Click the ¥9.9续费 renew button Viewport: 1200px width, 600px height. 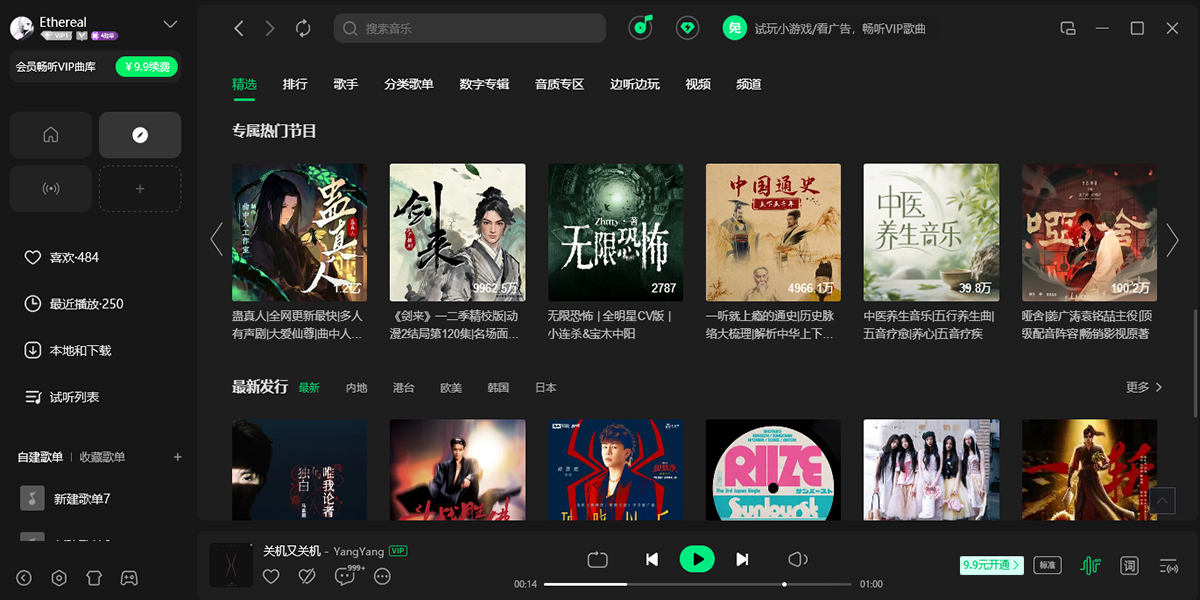point(148,67)
